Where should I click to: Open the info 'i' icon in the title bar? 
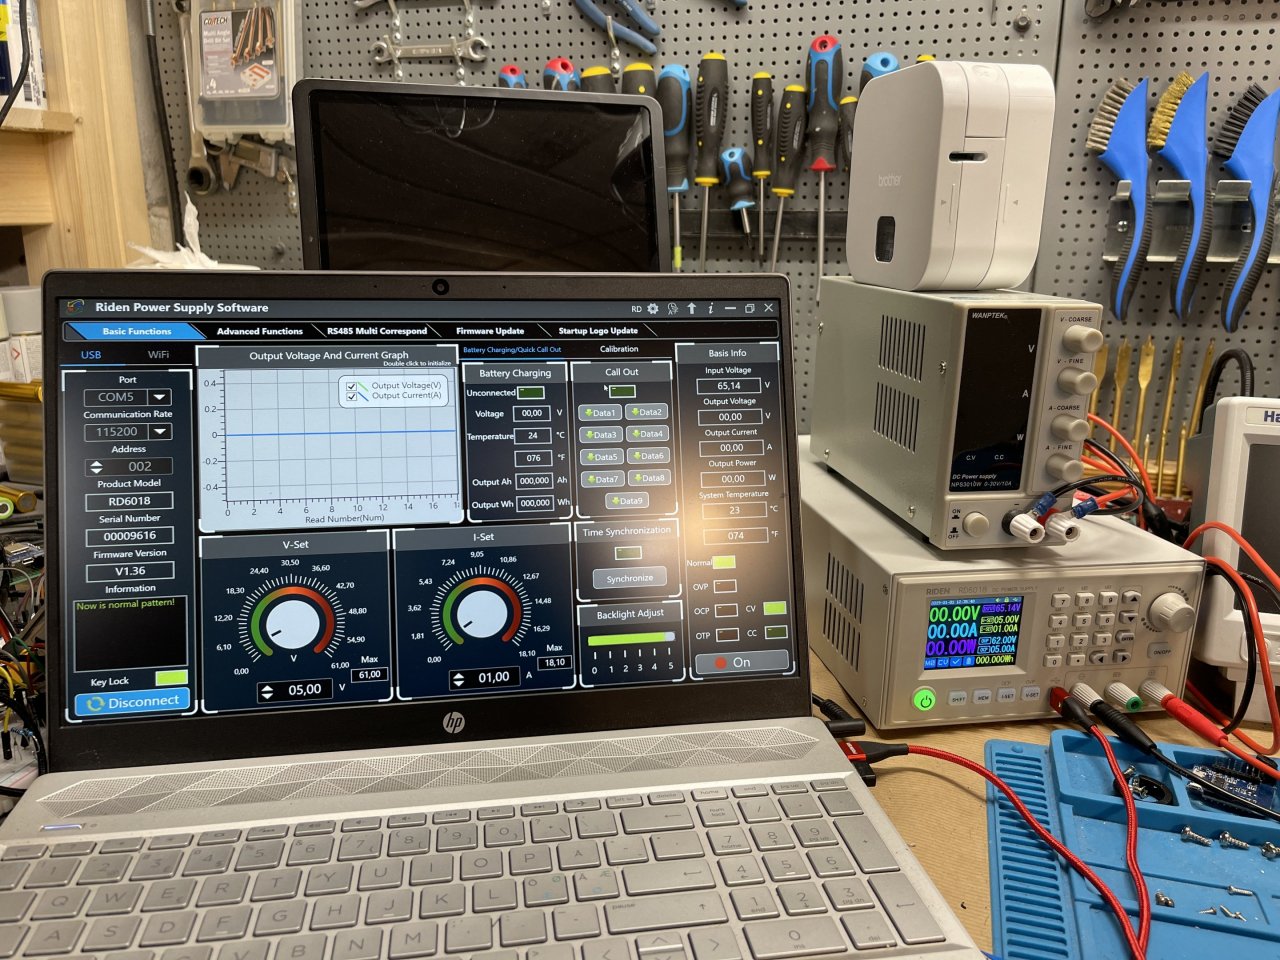pyautogui.click(x=710, y=309)
